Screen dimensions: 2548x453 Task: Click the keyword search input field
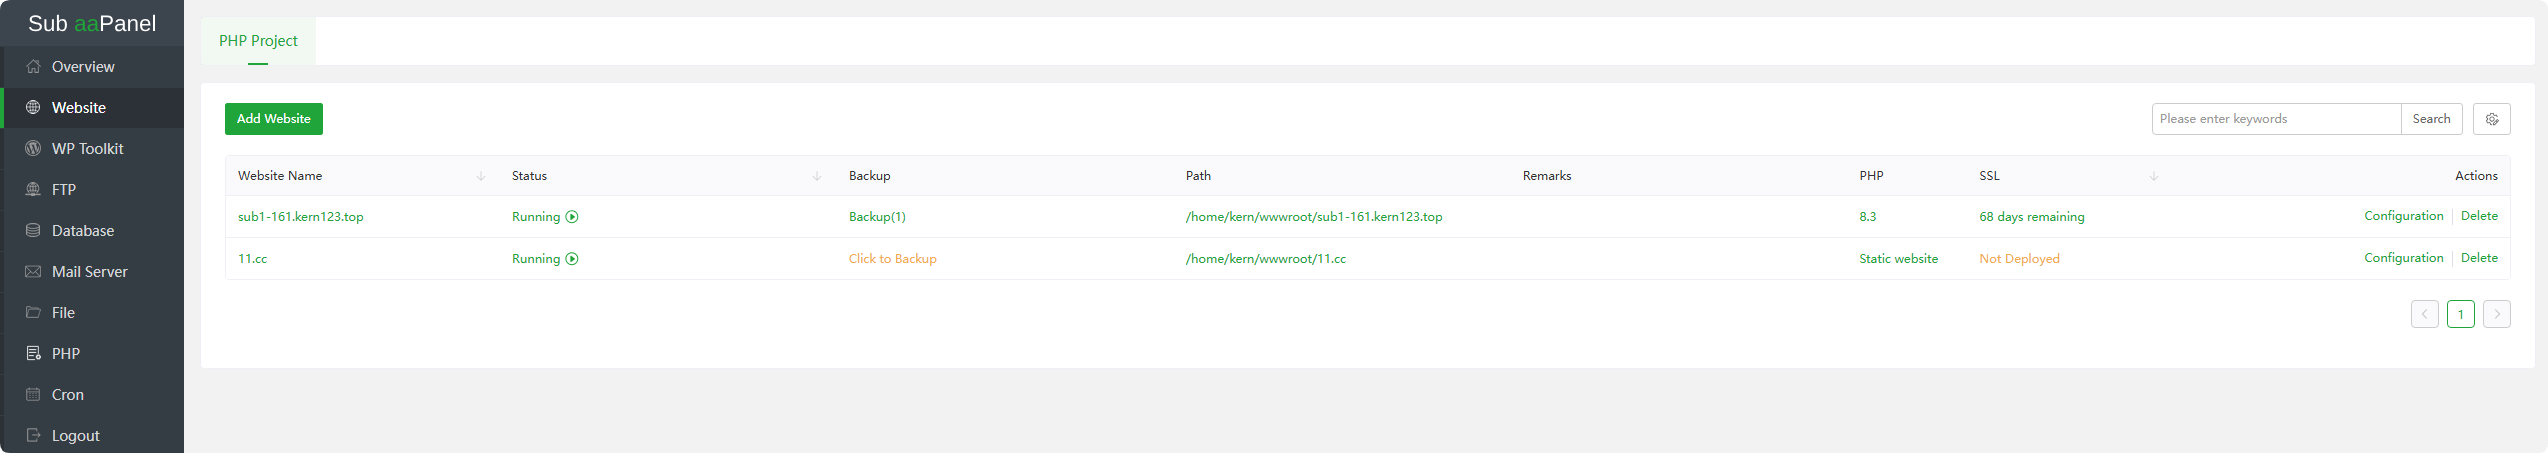click(2275, 119)
